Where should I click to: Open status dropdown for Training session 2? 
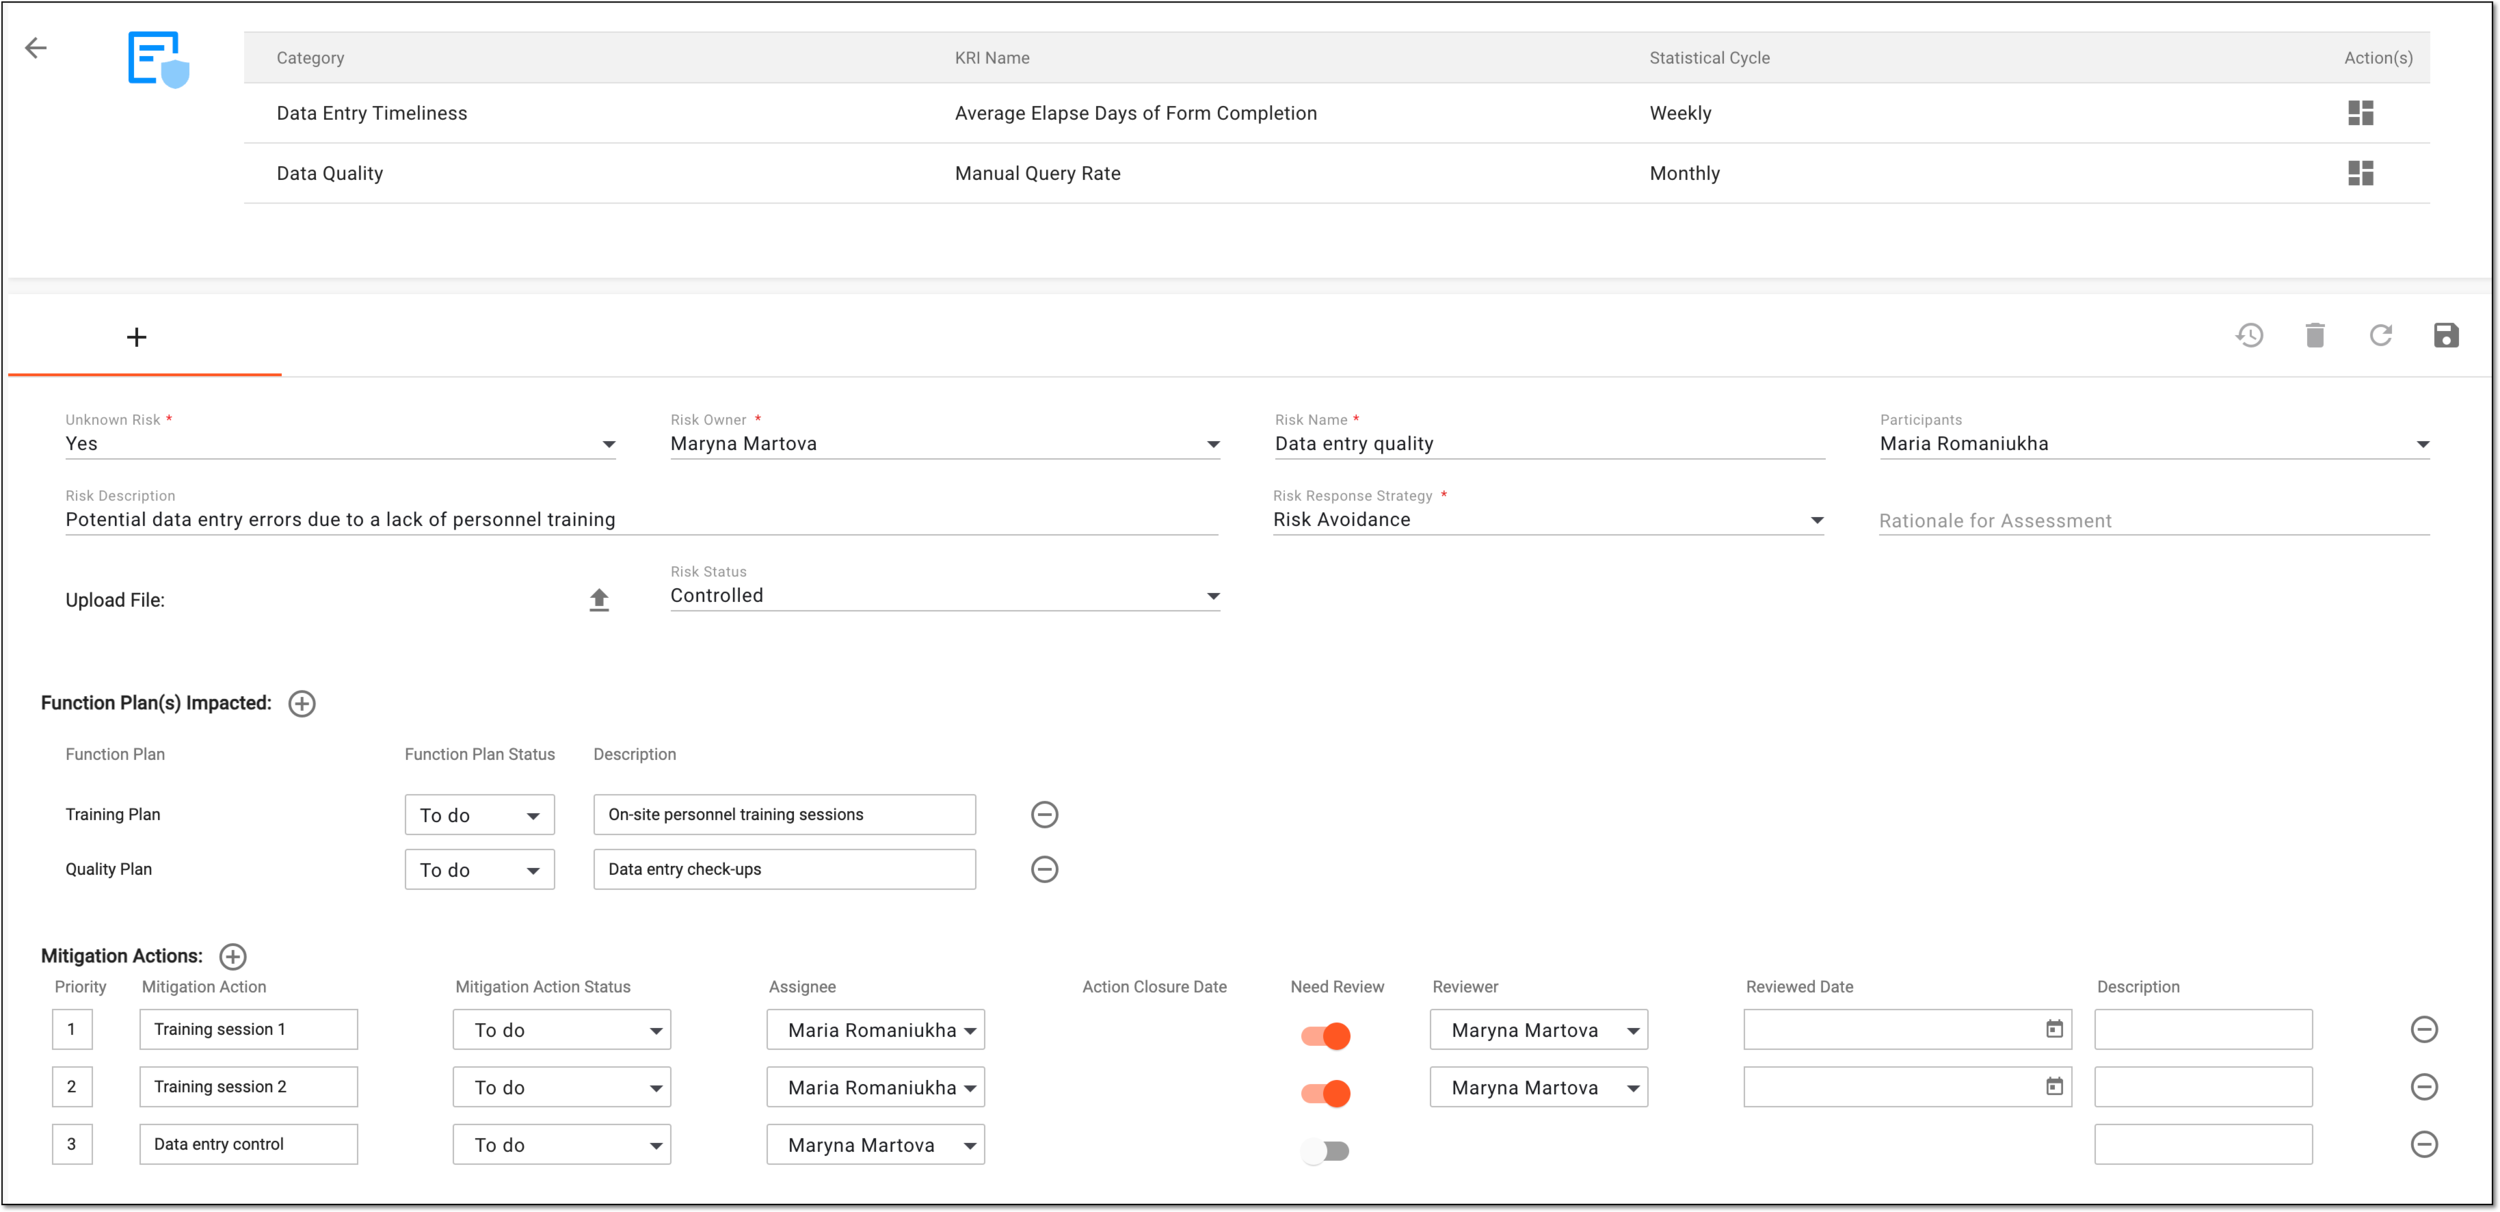point(562,1087)
